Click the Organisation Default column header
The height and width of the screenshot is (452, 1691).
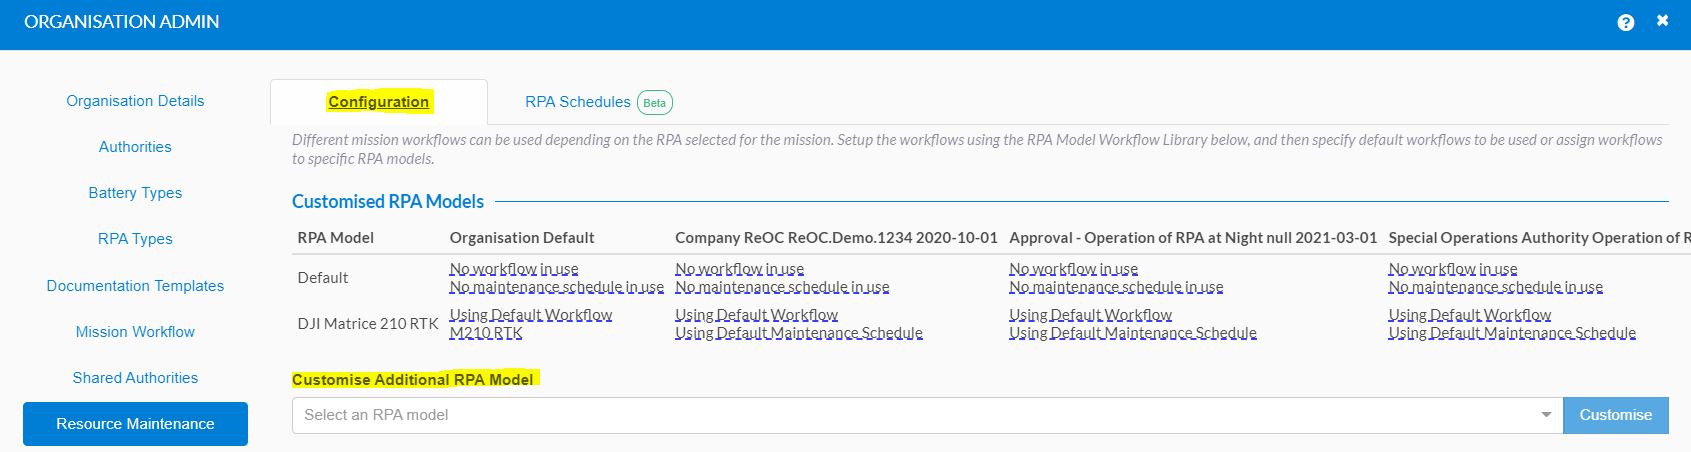click(522, 238)
